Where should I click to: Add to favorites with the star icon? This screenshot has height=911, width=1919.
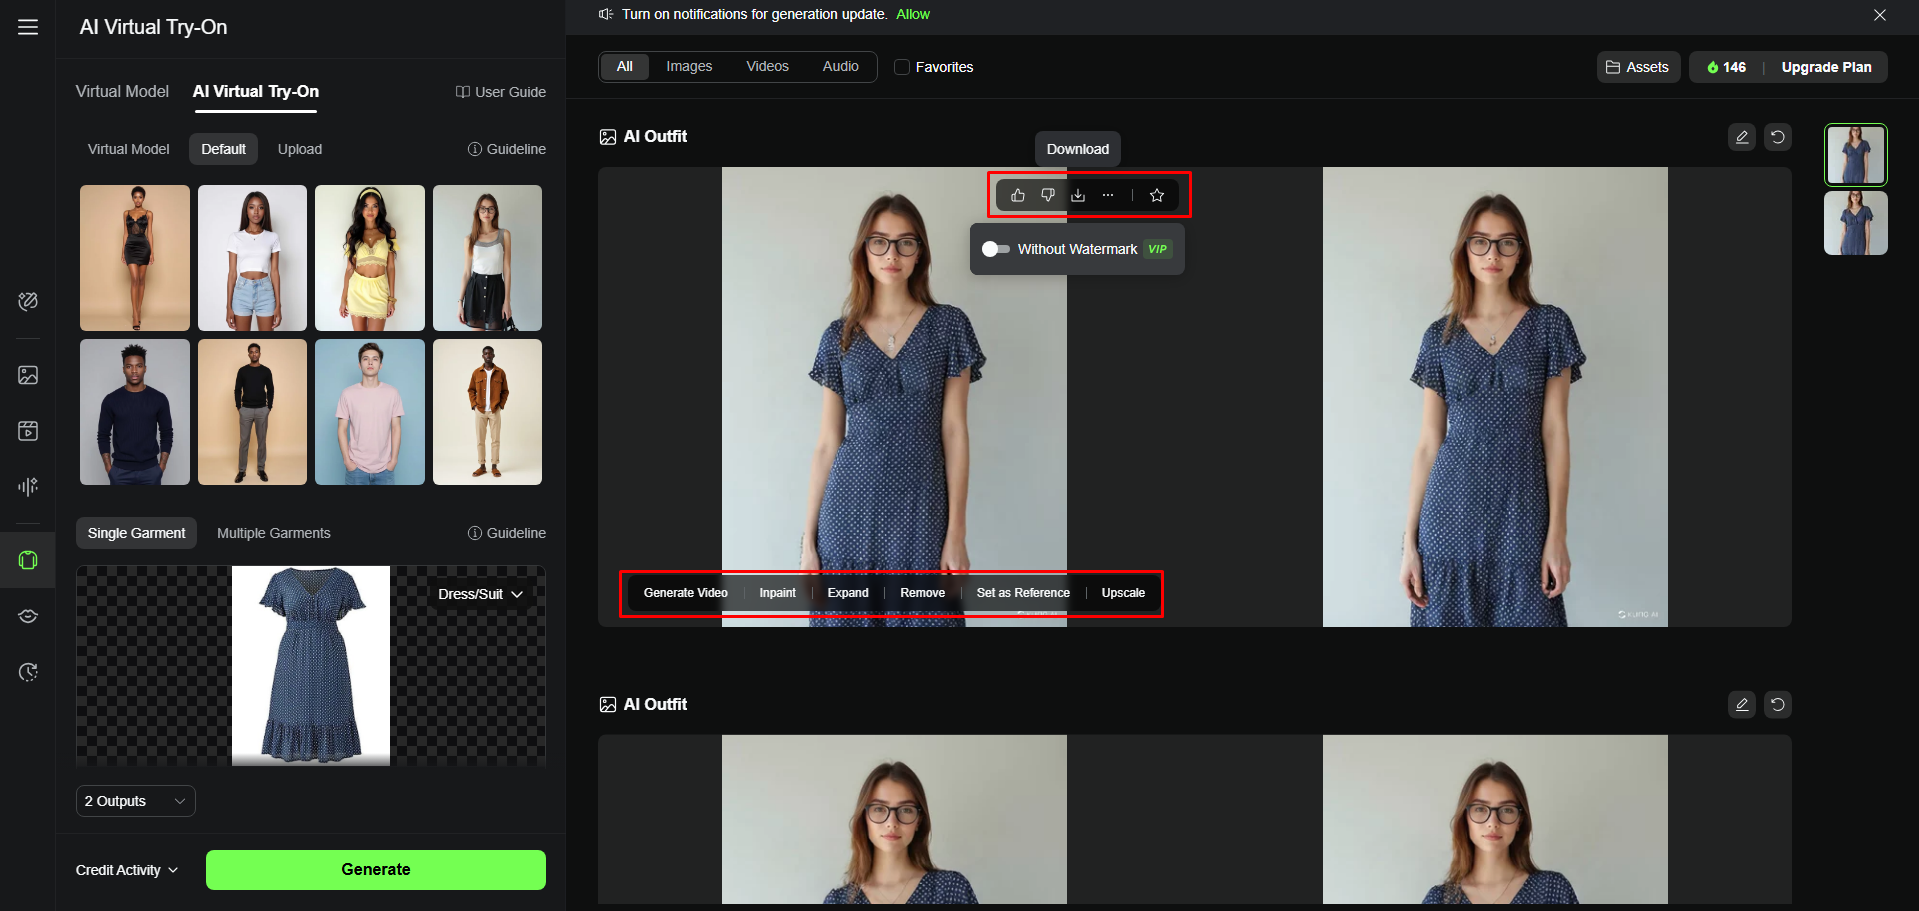click(x=1157, y=195)
